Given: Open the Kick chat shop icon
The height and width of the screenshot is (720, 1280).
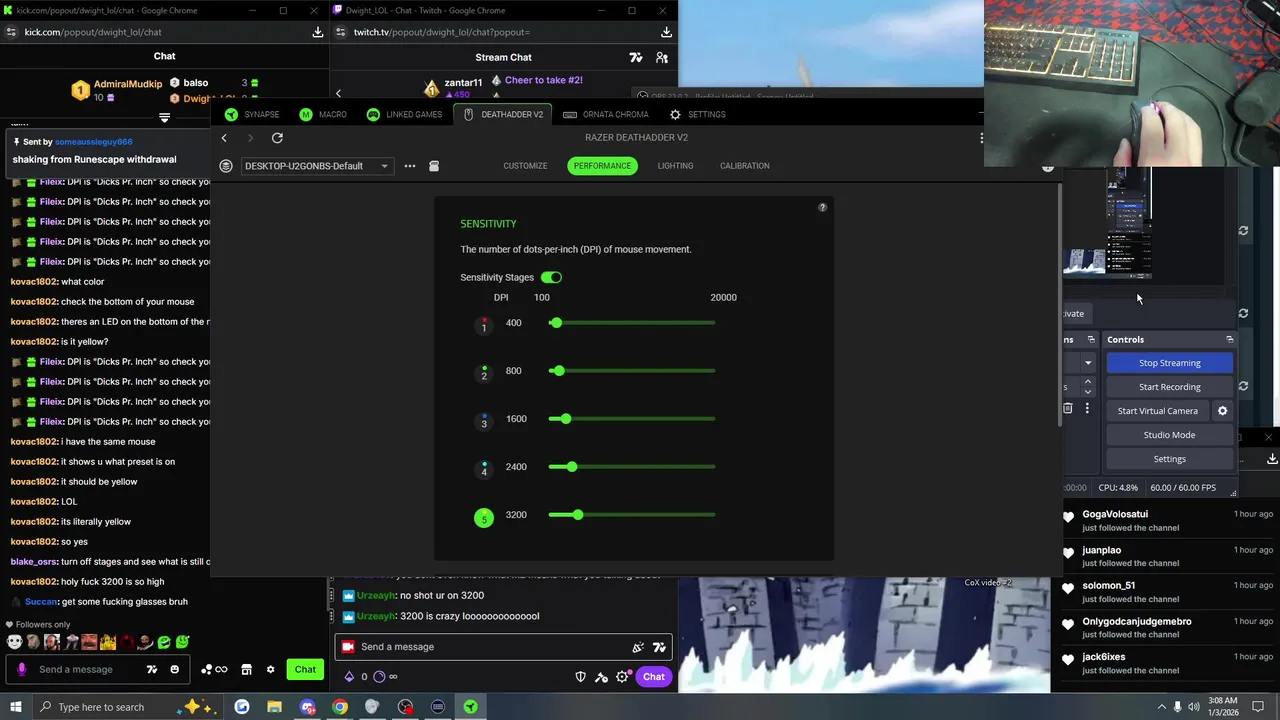Looking at the screenshot, I should coord(246,669).
